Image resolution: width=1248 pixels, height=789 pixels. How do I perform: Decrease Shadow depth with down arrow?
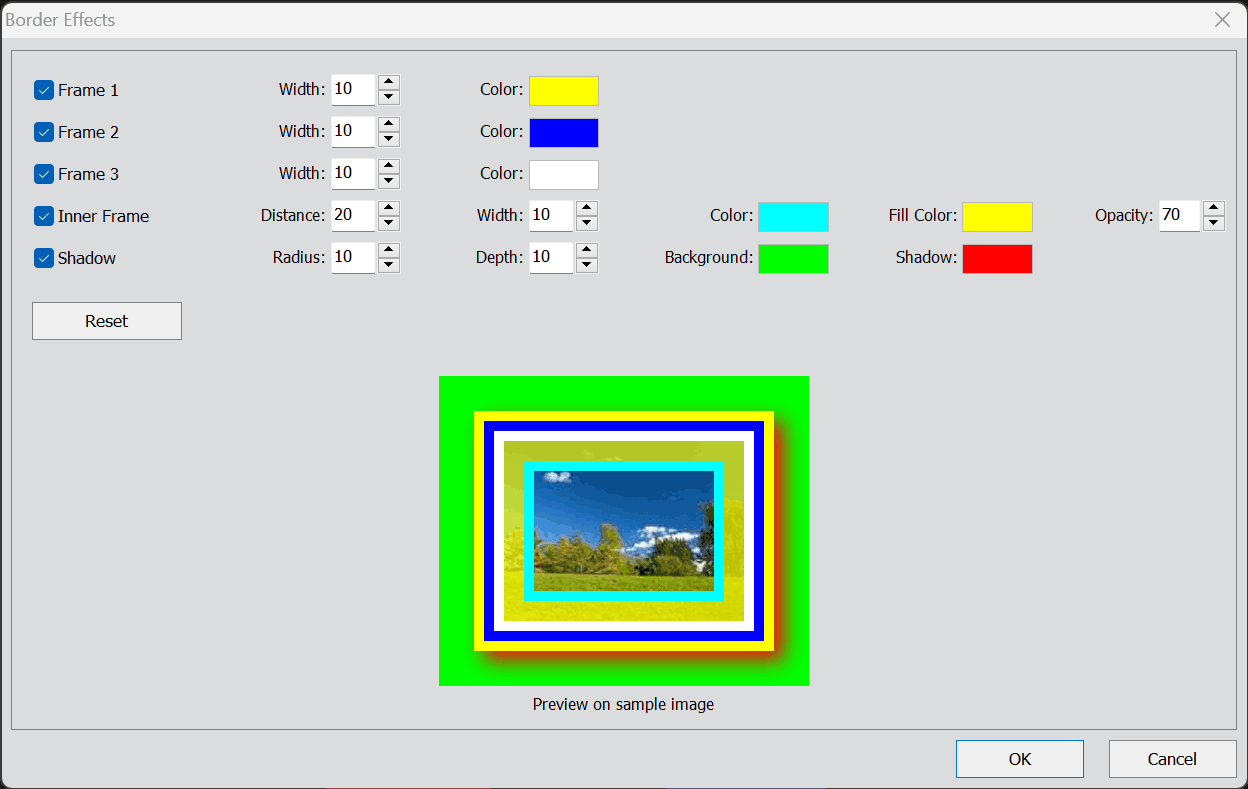[x=587, y=265]
